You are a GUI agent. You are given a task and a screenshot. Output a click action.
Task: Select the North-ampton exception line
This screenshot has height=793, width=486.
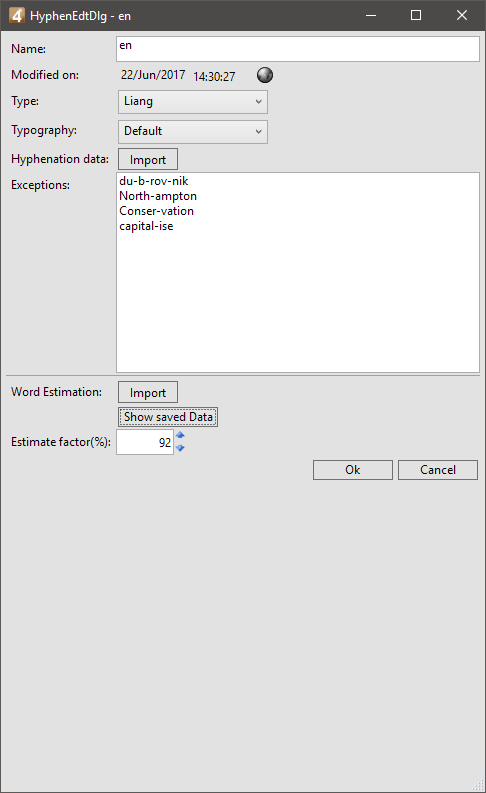[x=158, y=196]
